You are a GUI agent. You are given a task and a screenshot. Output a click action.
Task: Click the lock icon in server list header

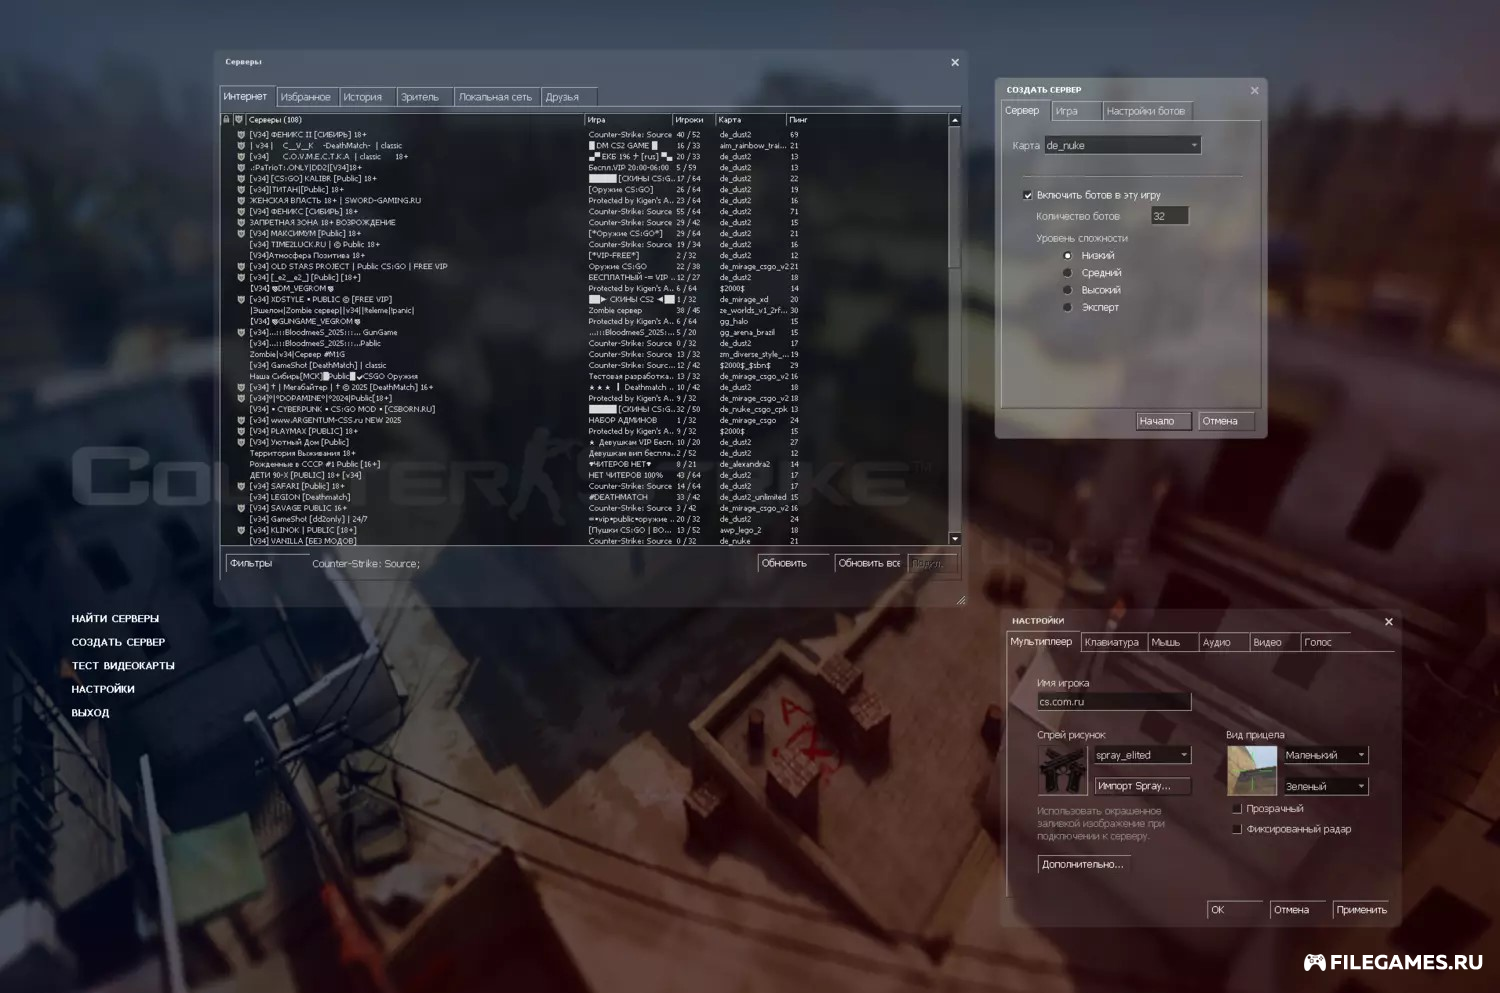point(226,119)
